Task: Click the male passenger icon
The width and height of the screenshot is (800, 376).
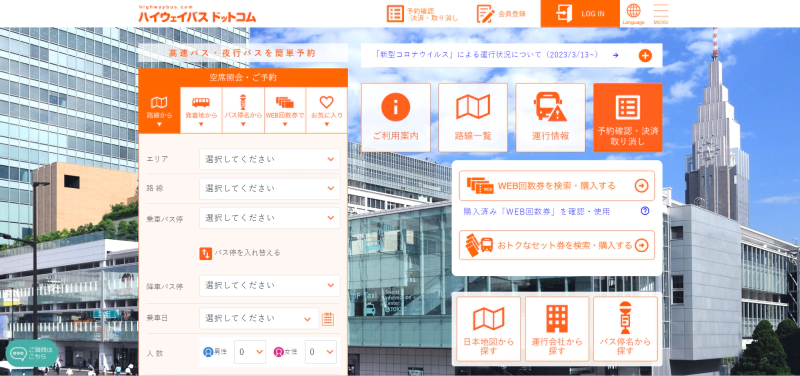Action: click(x=208, y=352)
